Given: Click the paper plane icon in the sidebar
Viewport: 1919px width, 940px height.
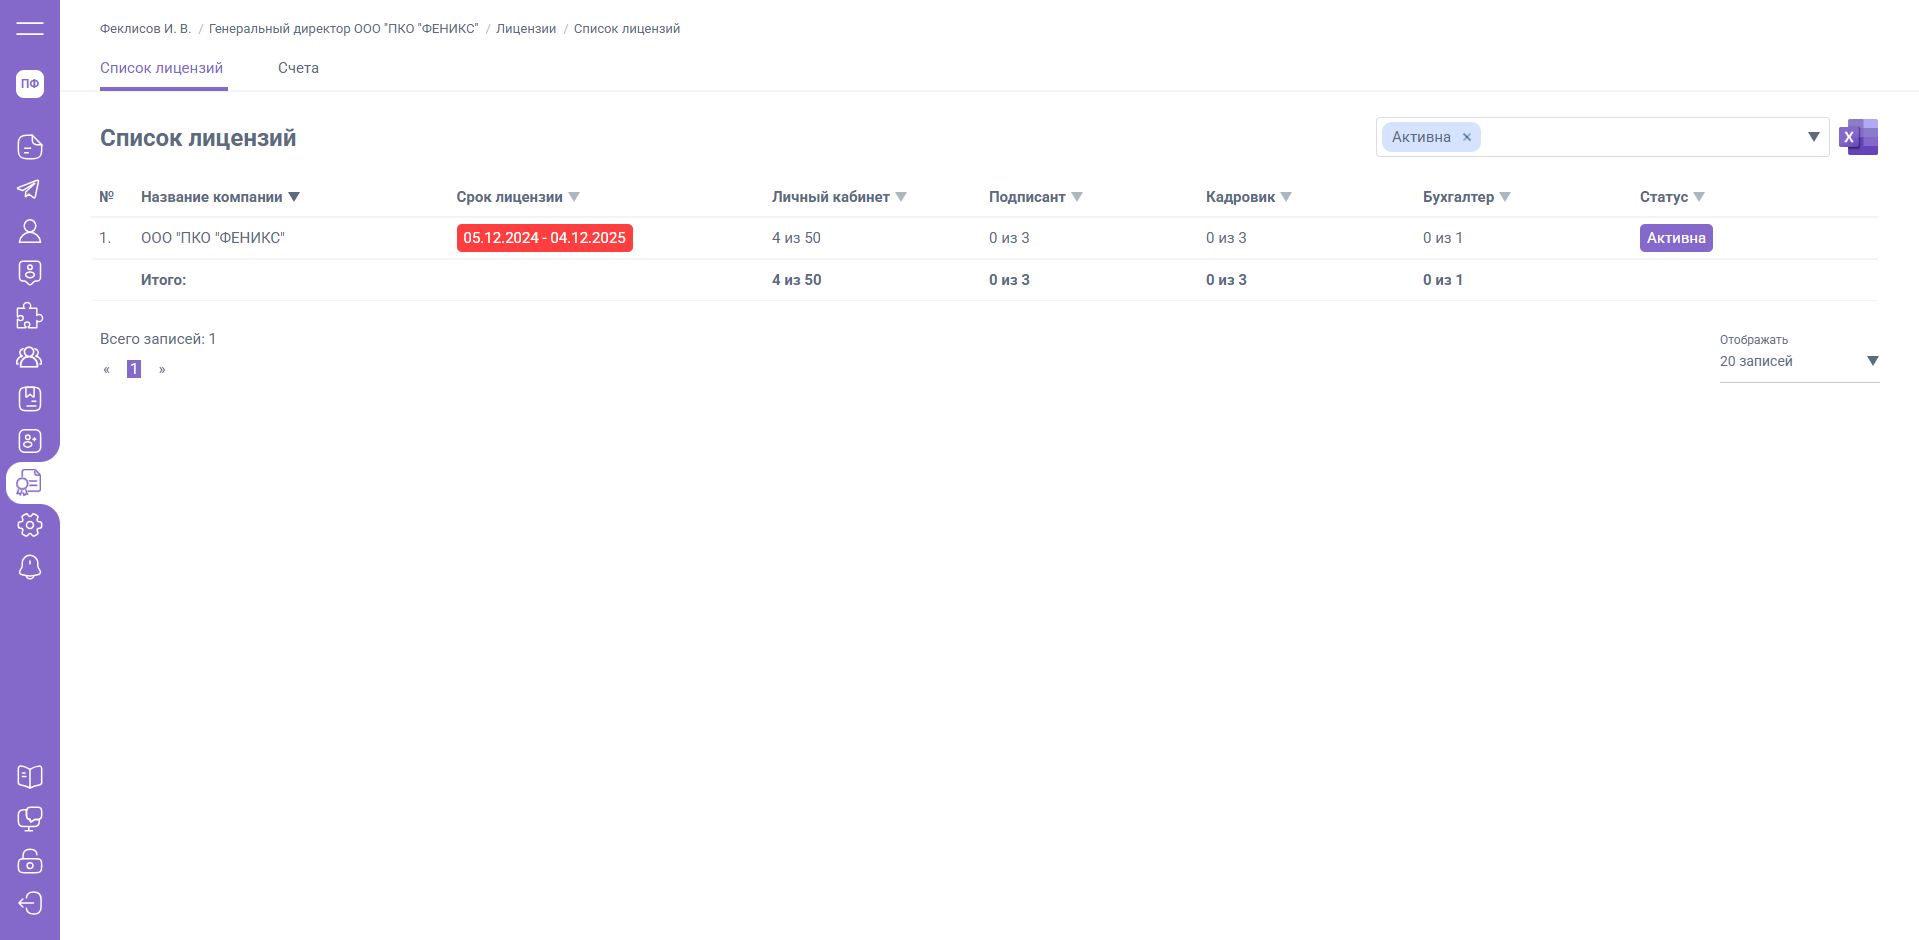Looking at the screenshot, I should pos(30,189).
